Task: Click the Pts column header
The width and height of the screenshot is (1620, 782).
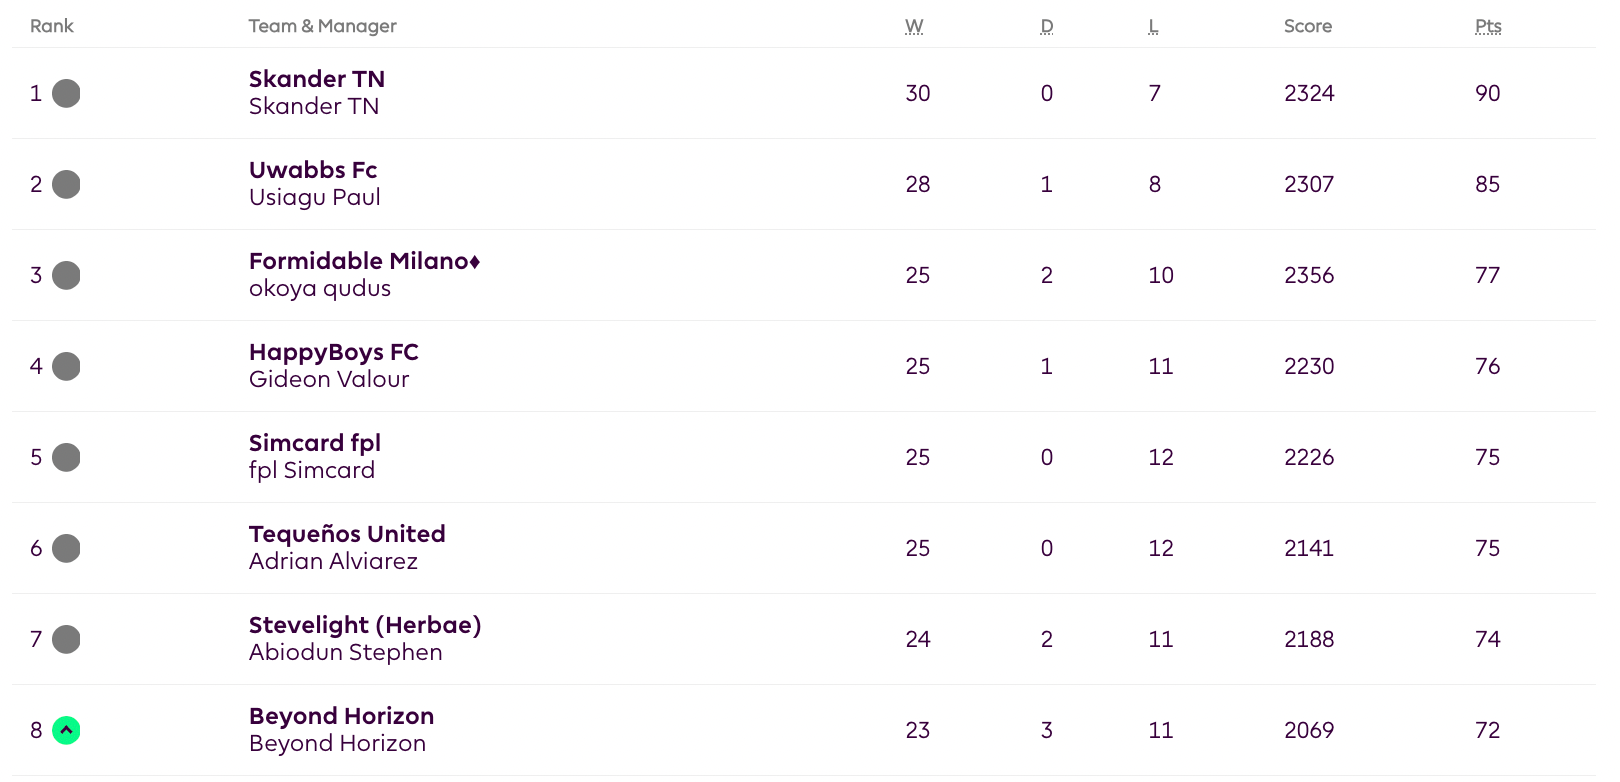Action: pyautogui.click(x=1488, y=26)
